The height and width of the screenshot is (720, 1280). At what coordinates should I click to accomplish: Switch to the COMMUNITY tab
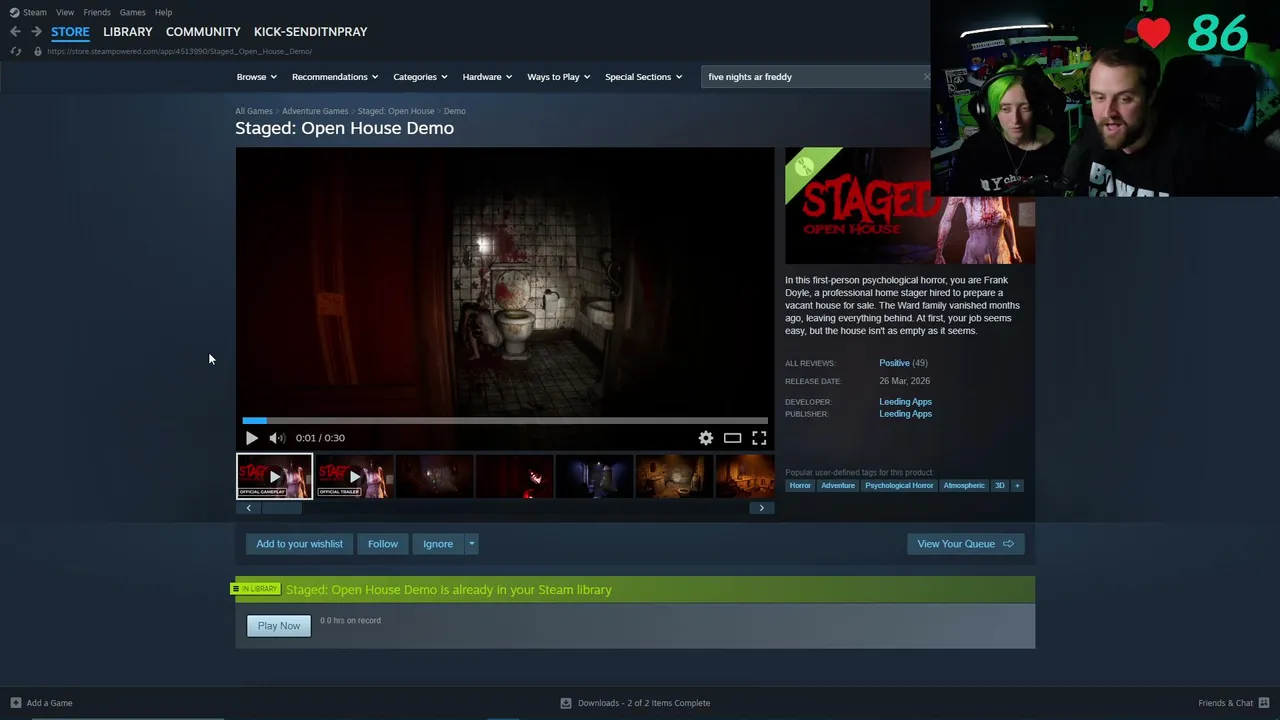203,32
